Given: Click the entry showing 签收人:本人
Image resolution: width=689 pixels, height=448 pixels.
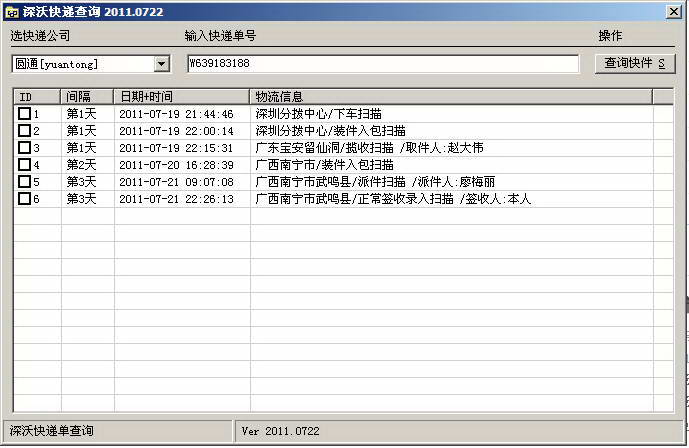Looking at the screenshot, I should (393, 199).
